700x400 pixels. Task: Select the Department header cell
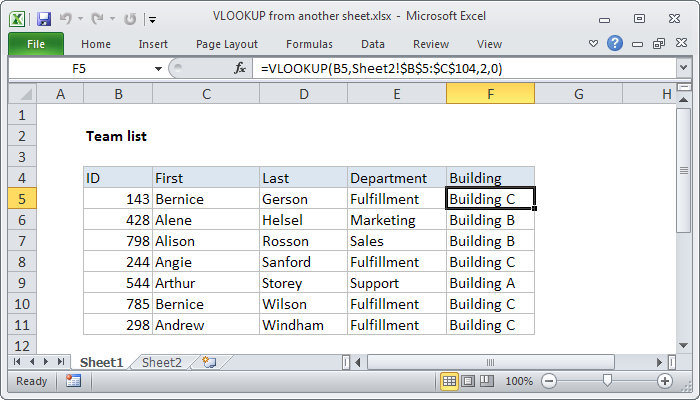point(396,178)
